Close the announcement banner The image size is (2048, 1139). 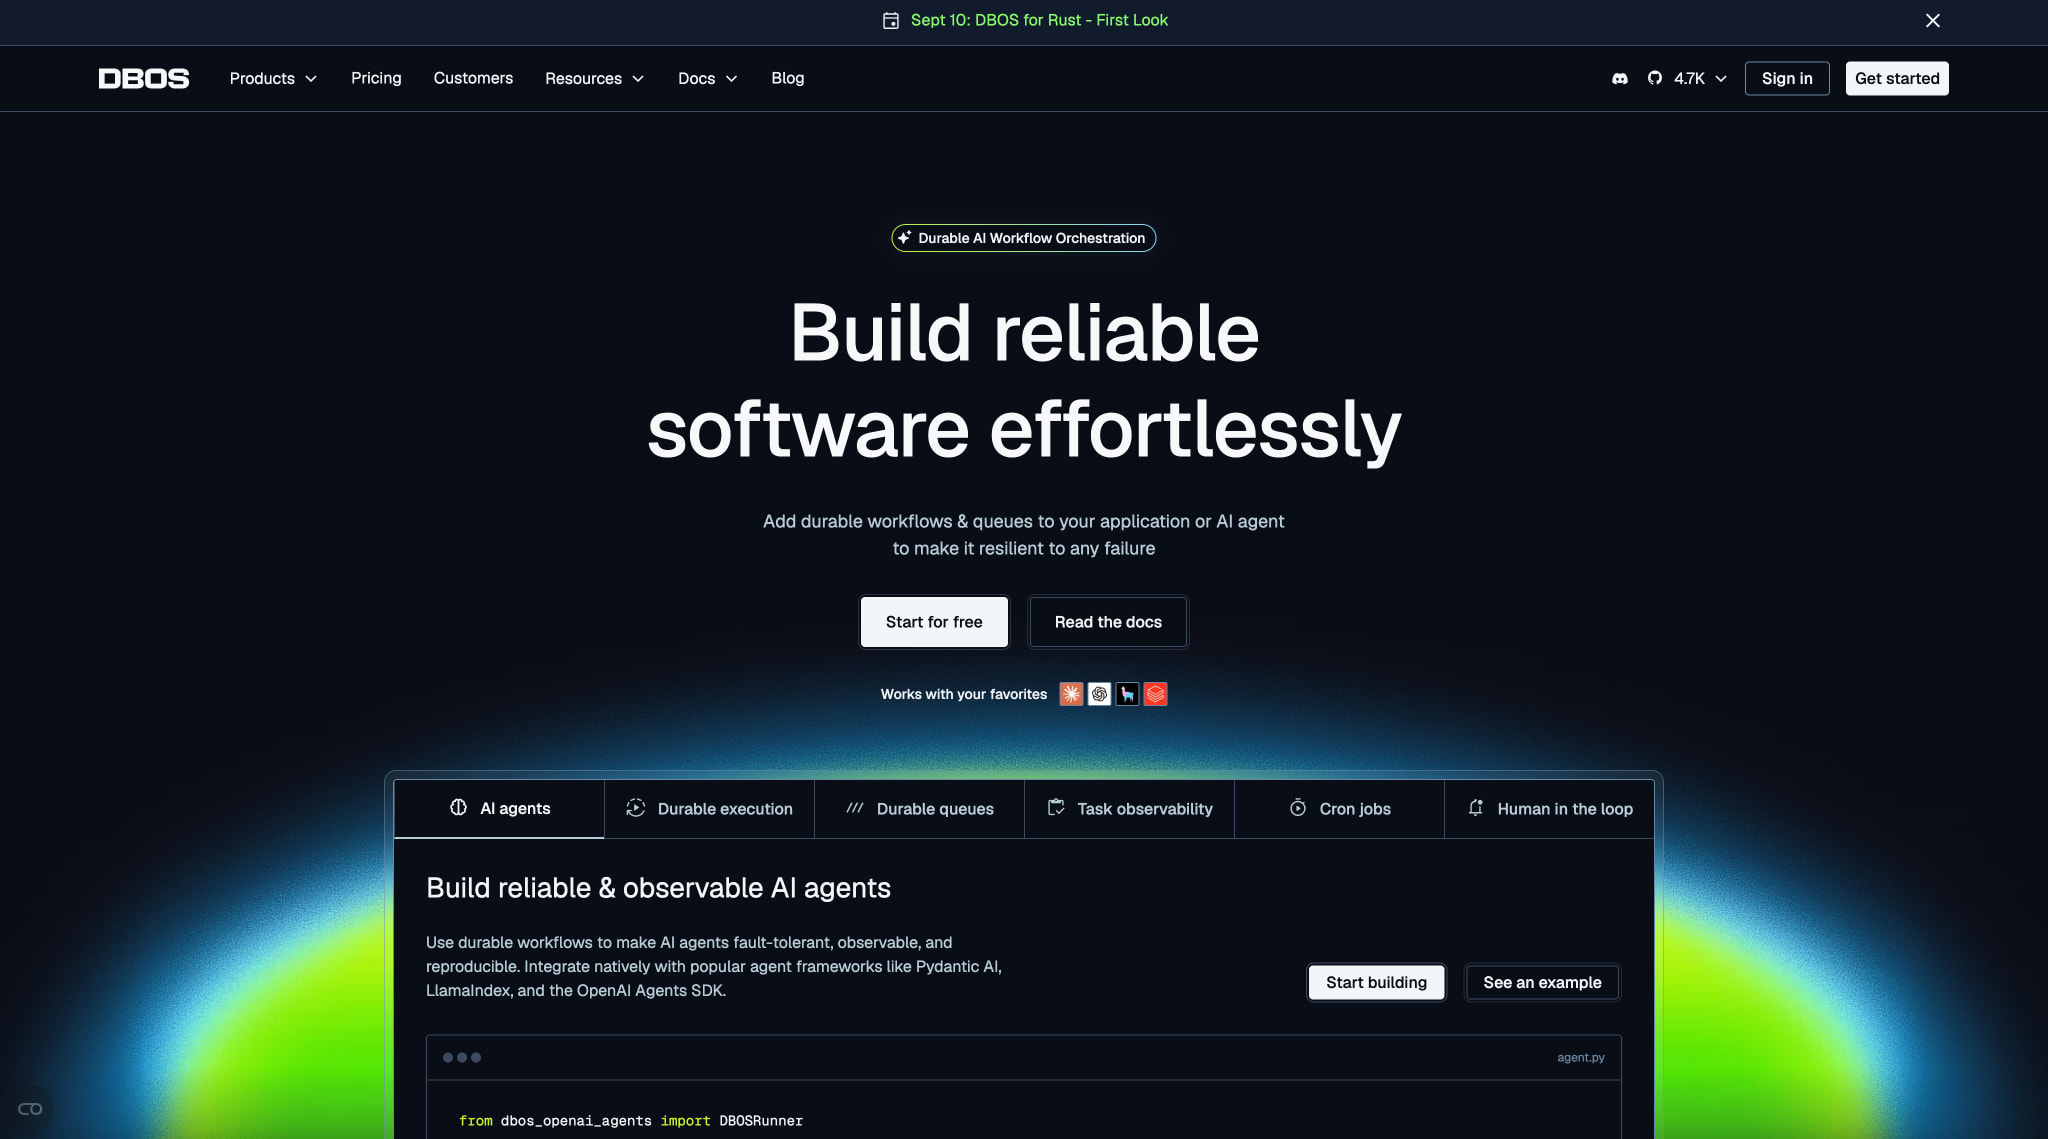point(1932,20)
